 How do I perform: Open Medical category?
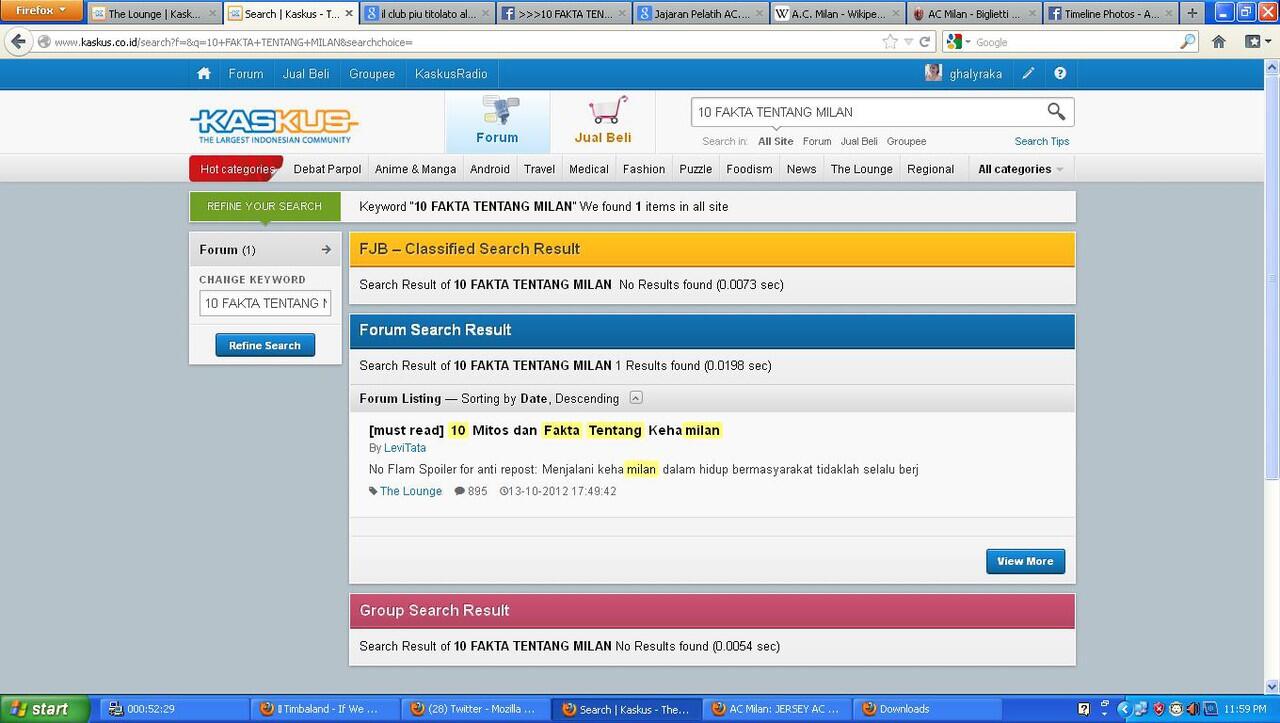(589, 169)
